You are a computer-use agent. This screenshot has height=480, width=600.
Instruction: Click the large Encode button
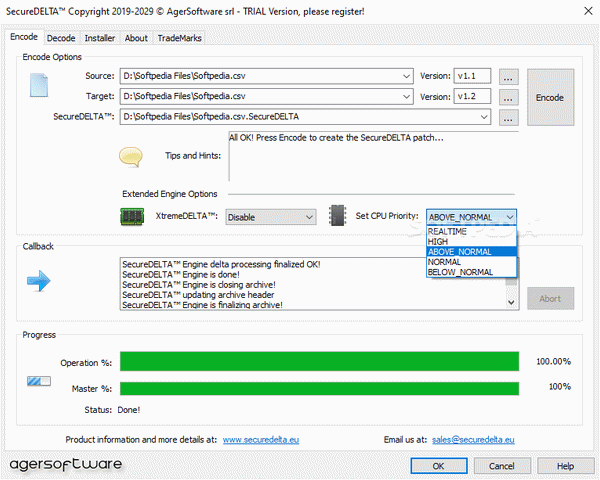pyautogui.click(x=550, y=97)
